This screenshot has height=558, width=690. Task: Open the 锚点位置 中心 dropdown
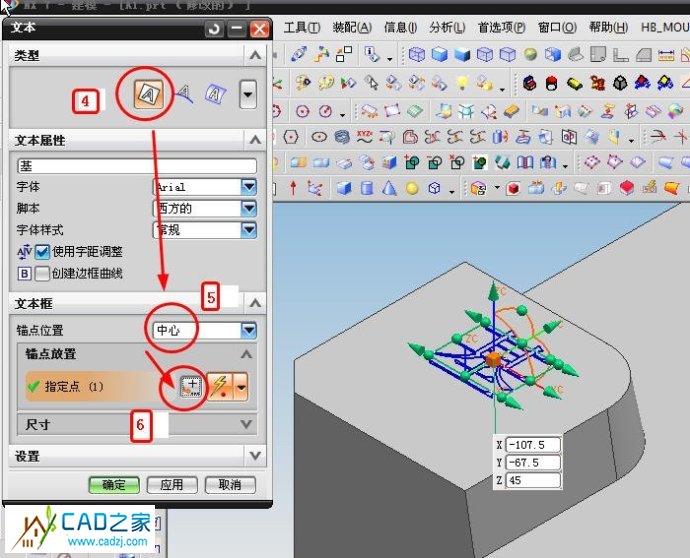coord(248,330)
